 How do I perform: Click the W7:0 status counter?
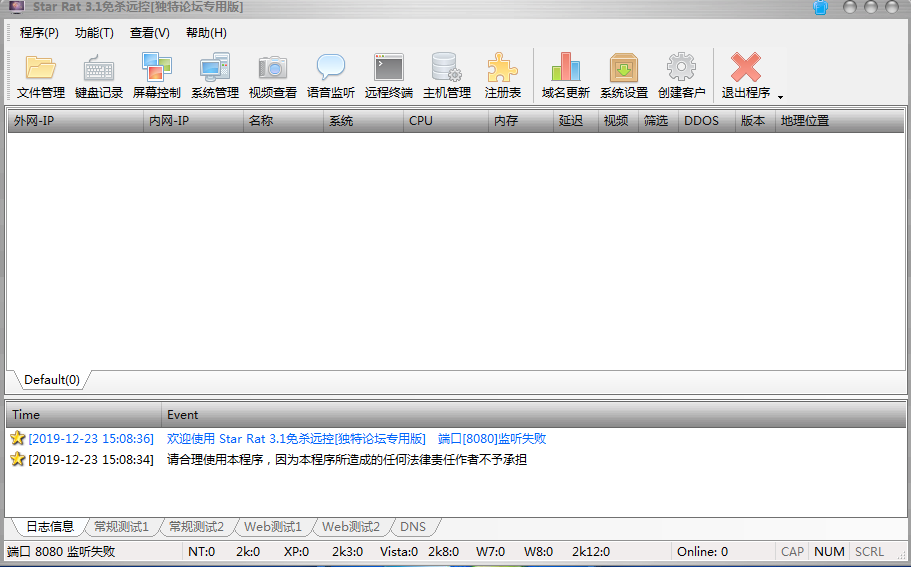tap(490, 551)
